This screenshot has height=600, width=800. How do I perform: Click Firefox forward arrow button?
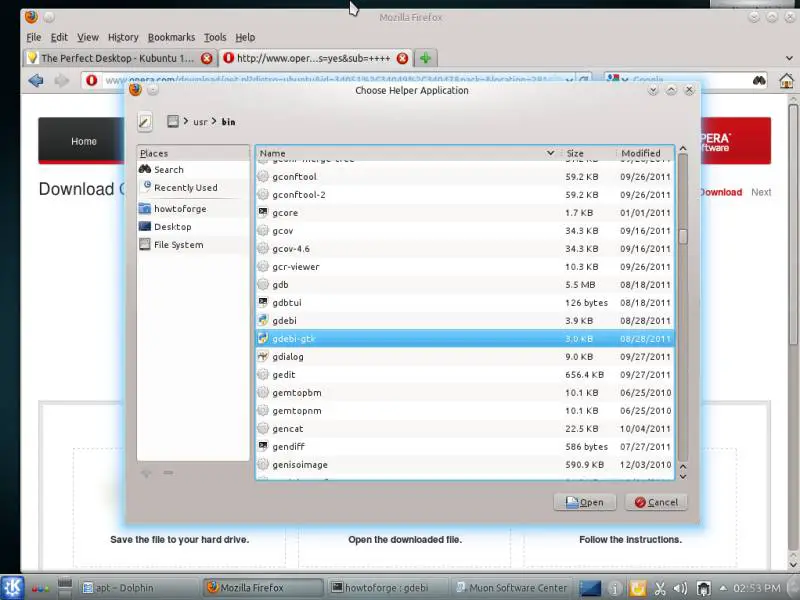point(62,81)
